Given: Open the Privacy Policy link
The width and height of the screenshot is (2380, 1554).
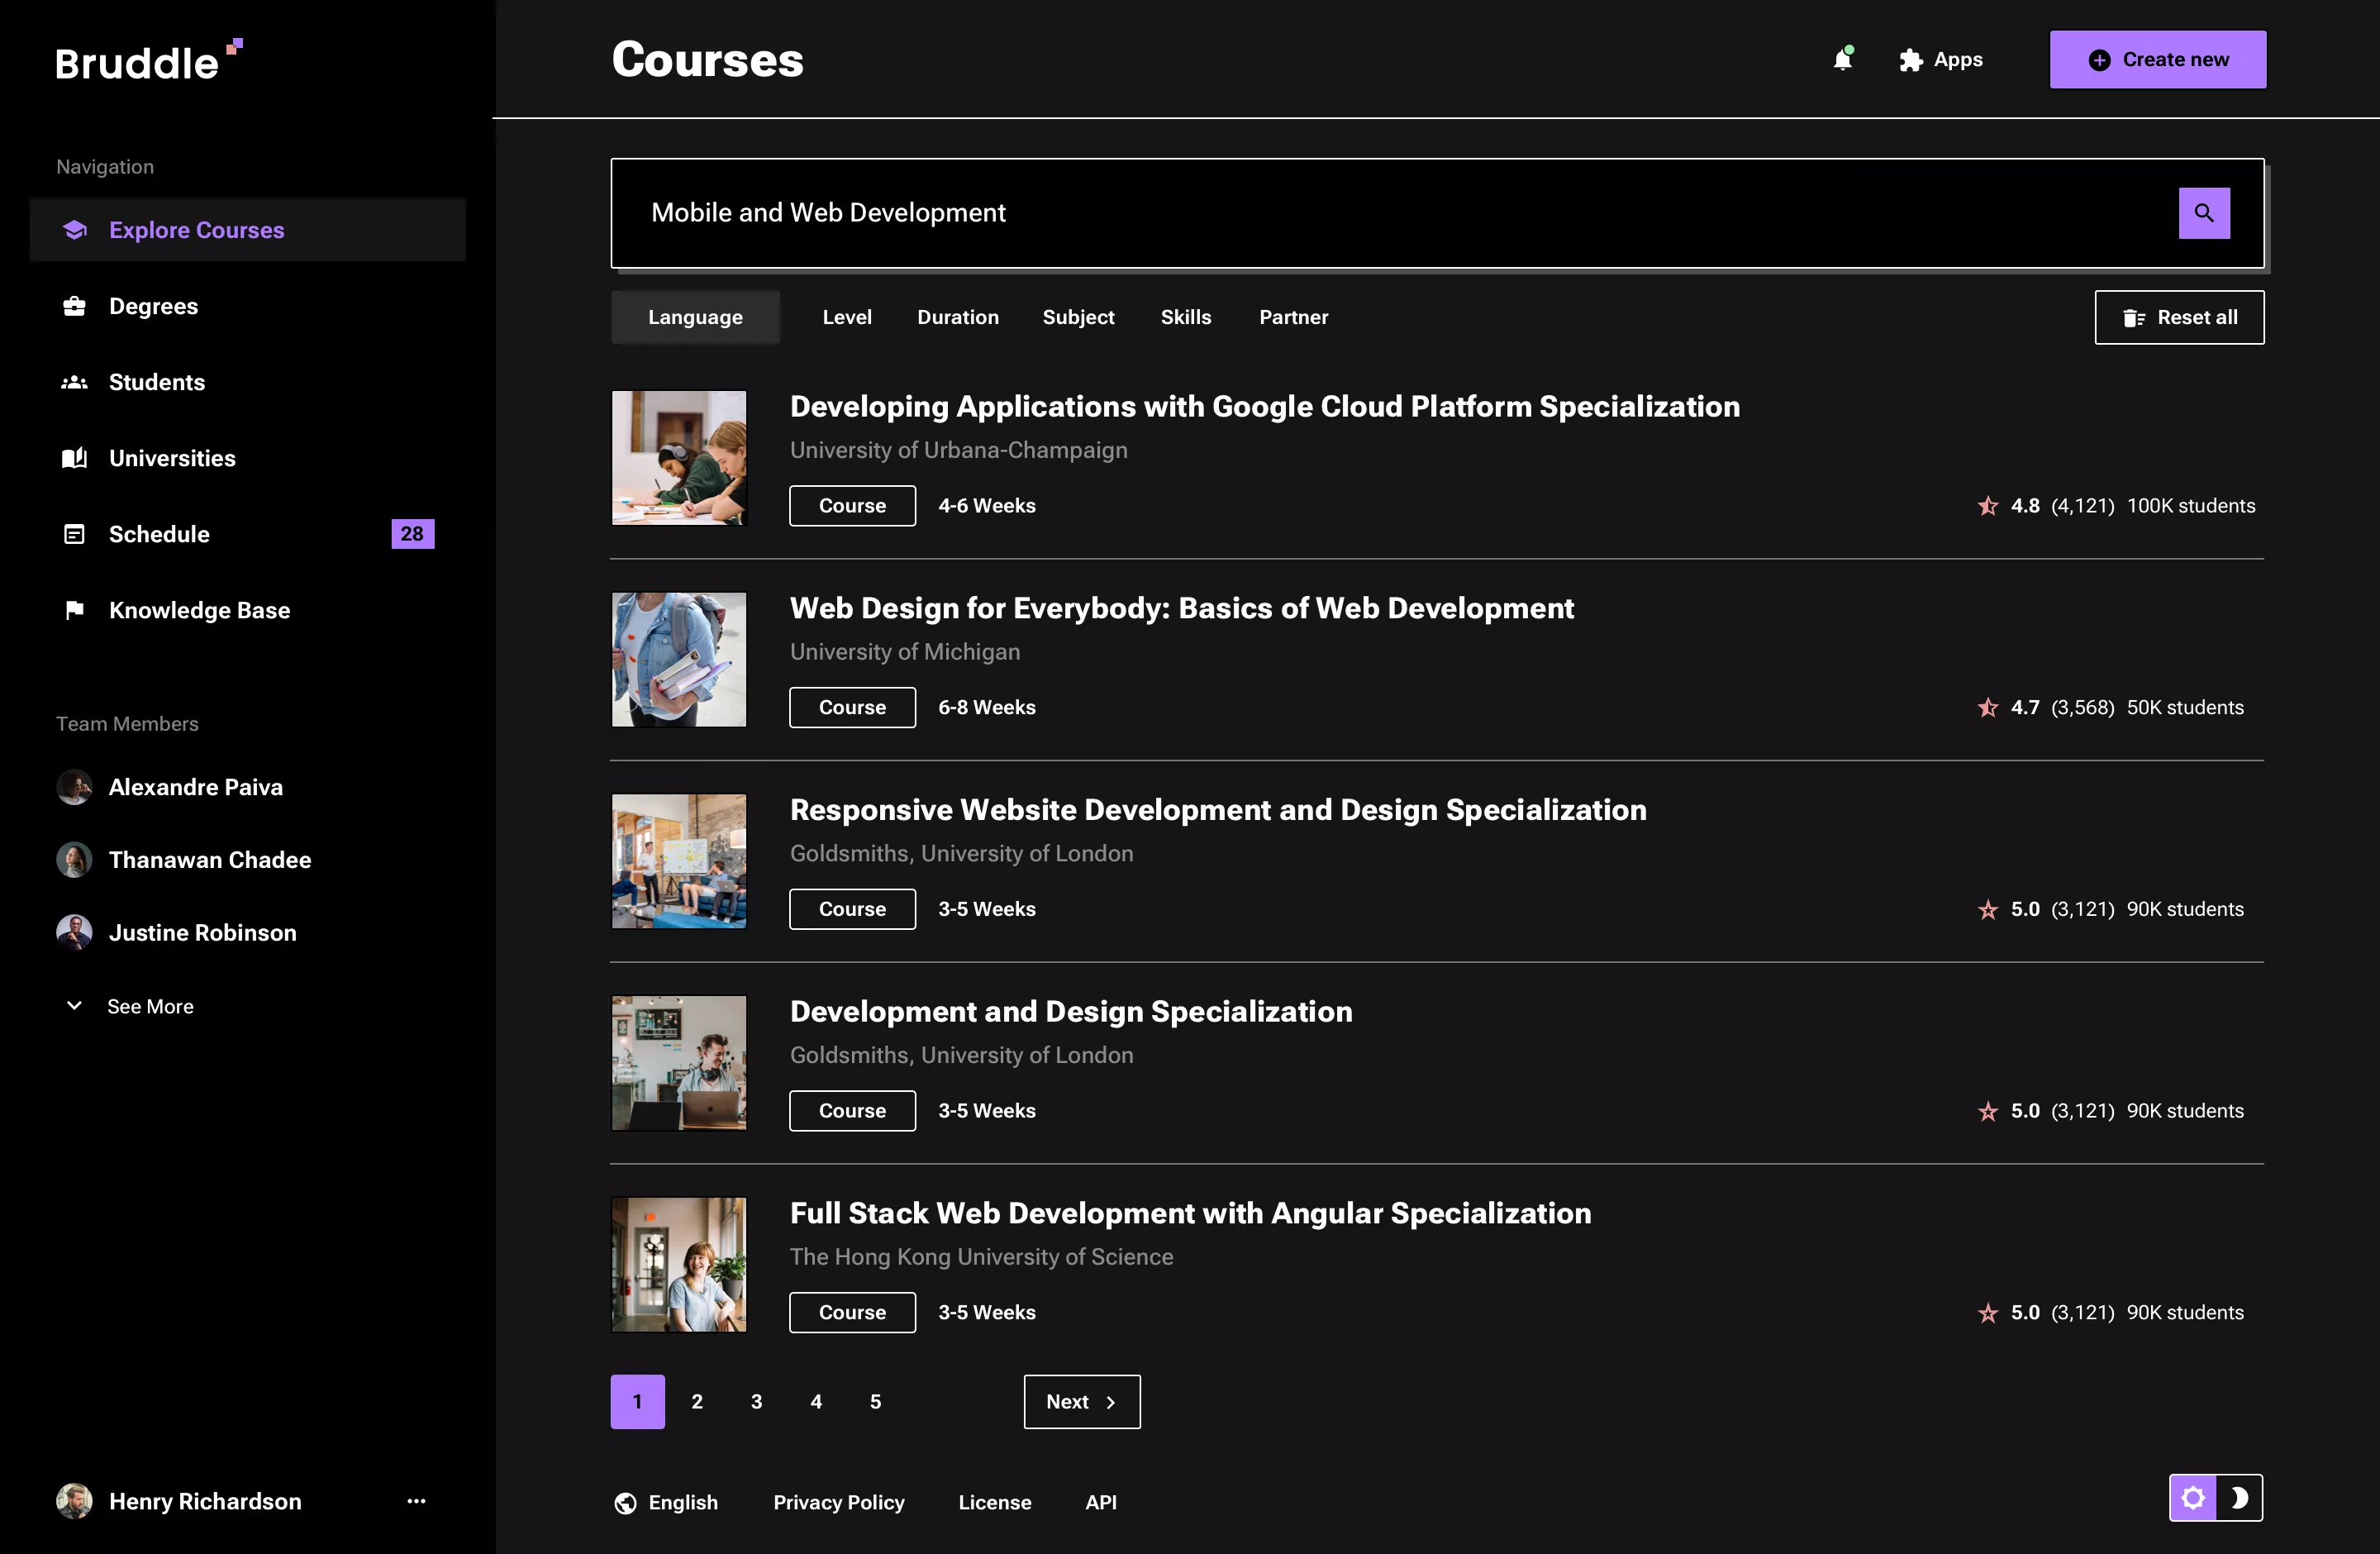Looking at the screenshot, I should point(838,1501).
